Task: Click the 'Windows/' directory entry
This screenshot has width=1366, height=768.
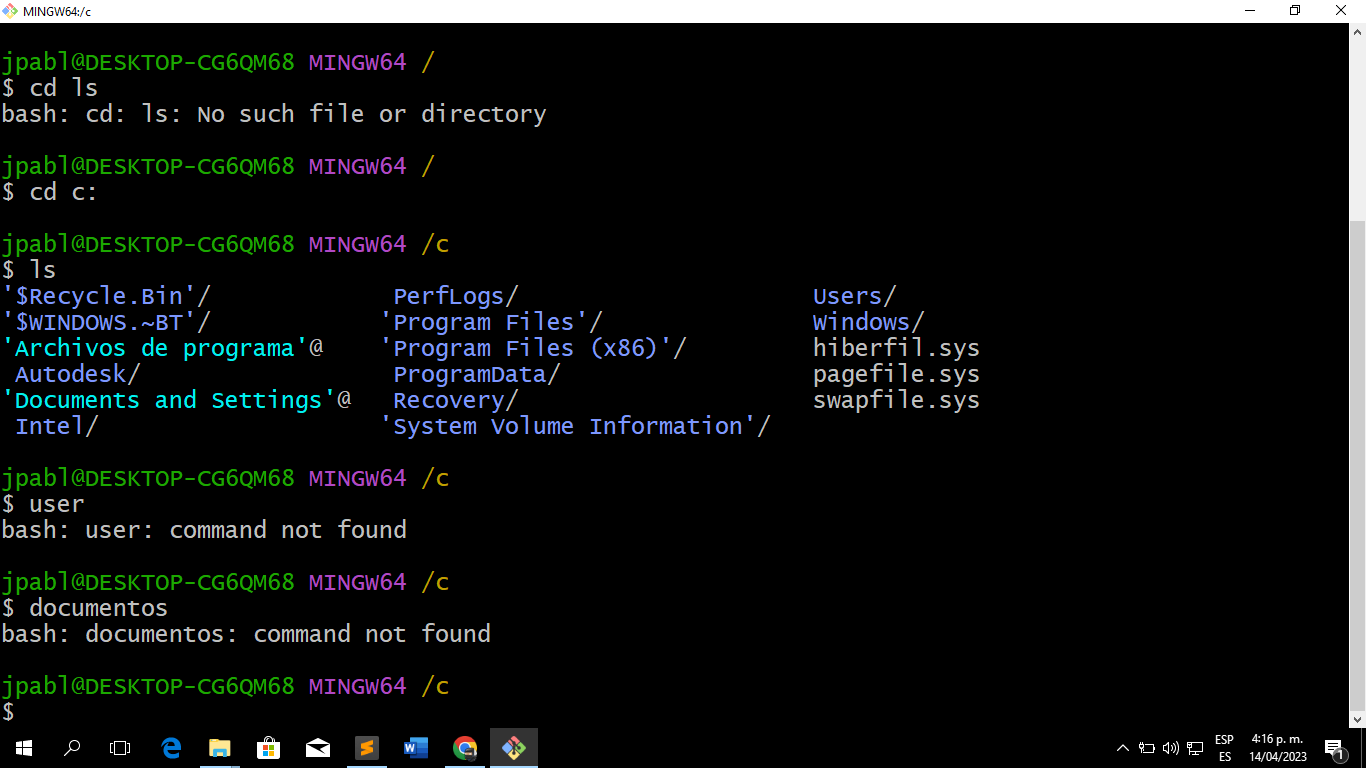Action: (x=868, y=322)
